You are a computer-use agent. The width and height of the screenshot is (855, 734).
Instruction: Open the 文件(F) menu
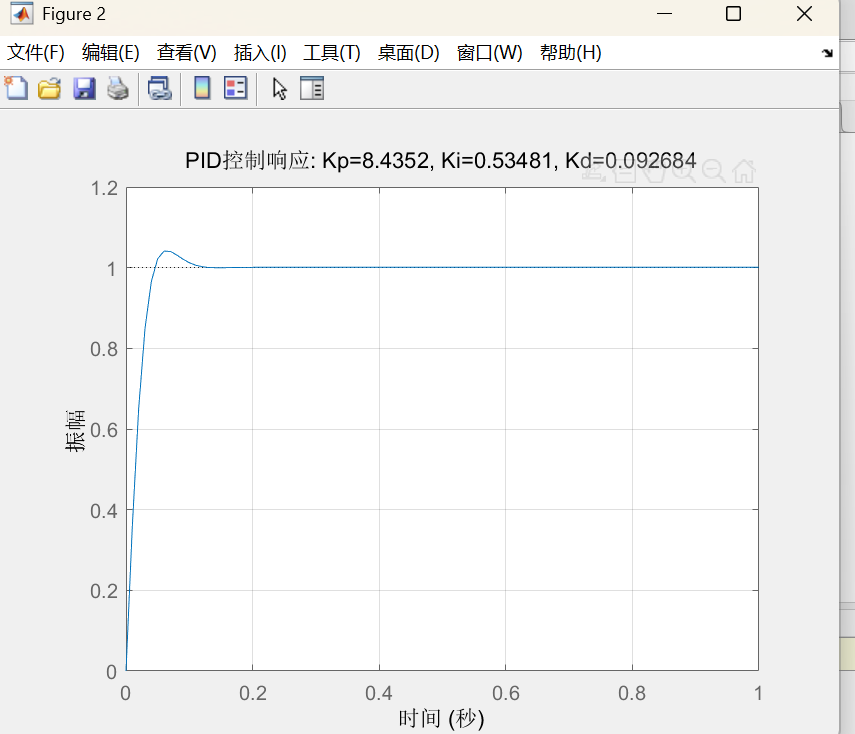tap(35, 53)
